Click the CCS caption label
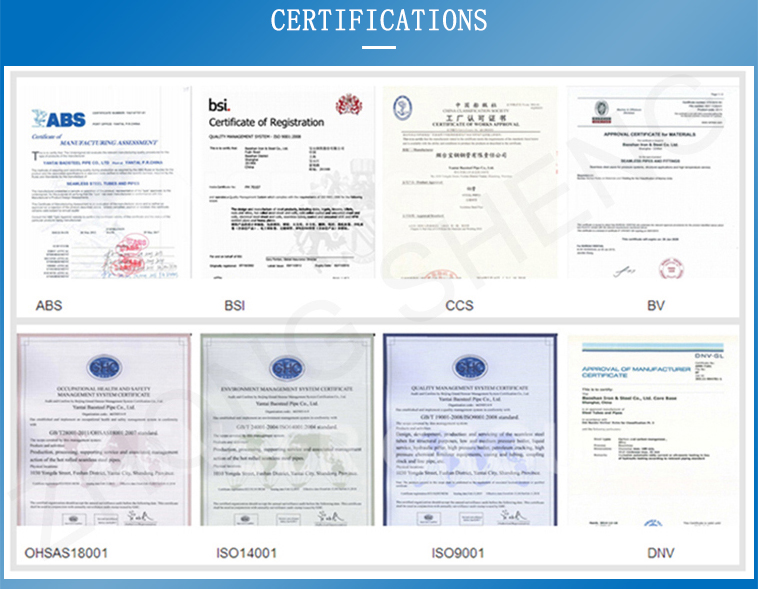This screenshot has width=758, height=589. click(x=459, y=306)
